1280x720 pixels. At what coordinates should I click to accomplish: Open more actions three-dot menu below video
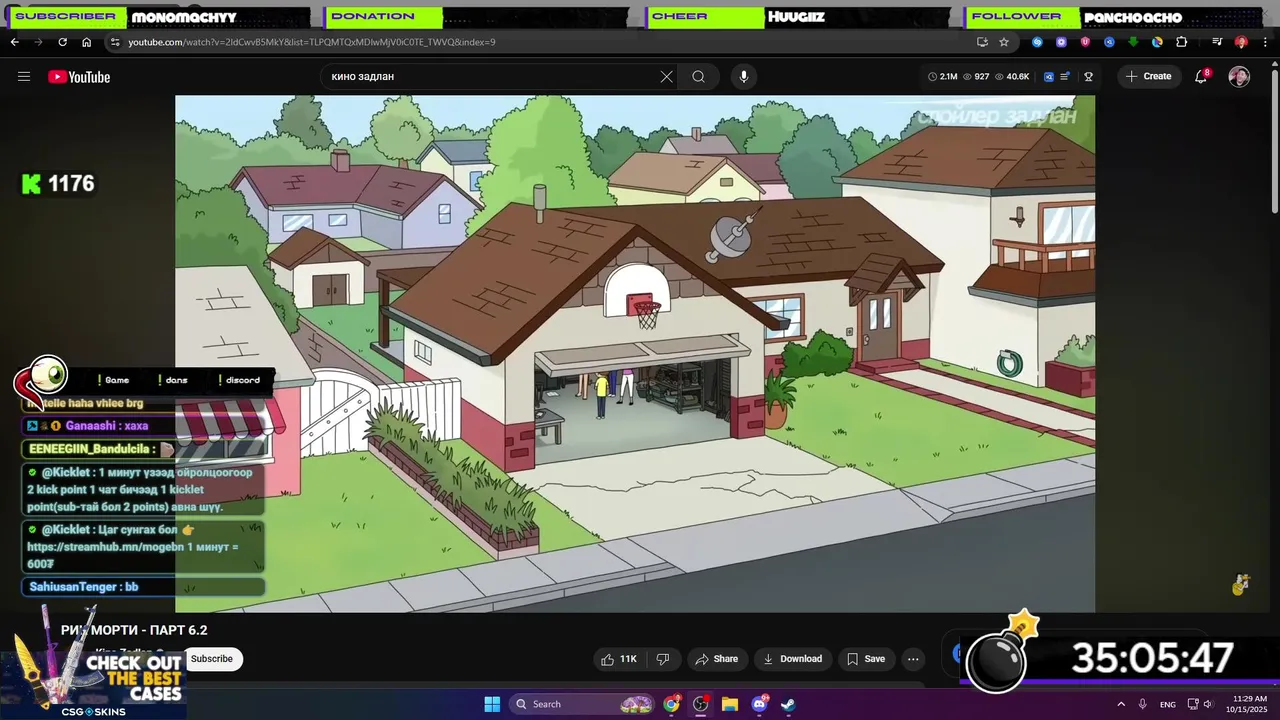(913, 659)
